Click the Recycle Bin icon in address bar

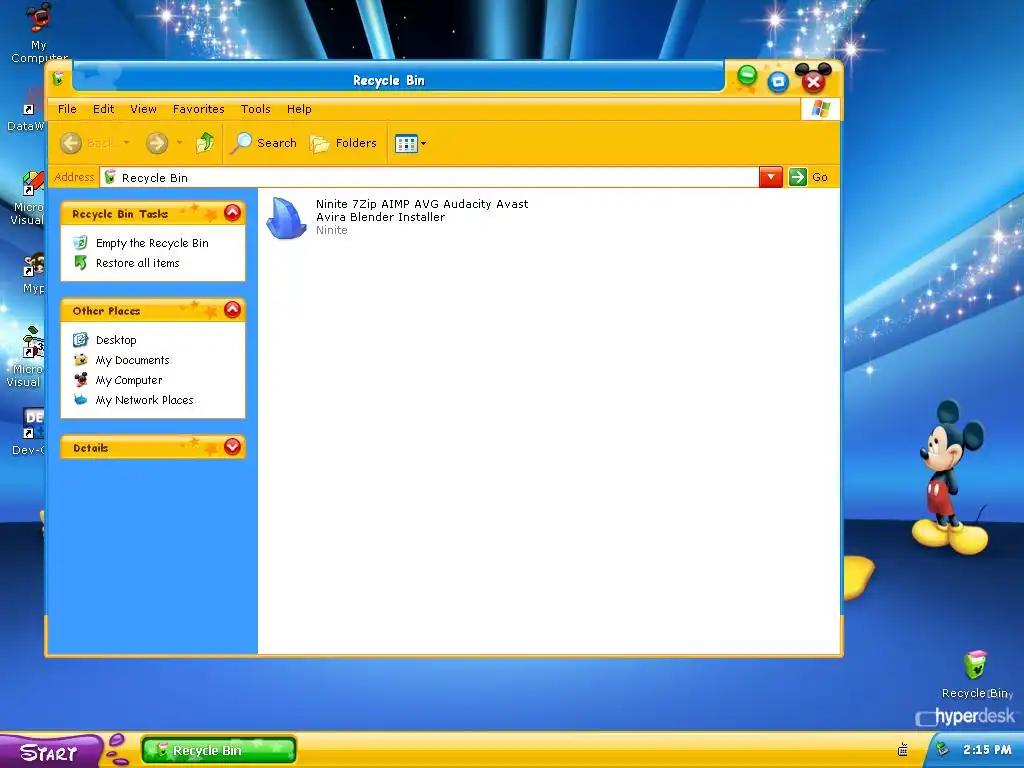click(x=110, y=178)
